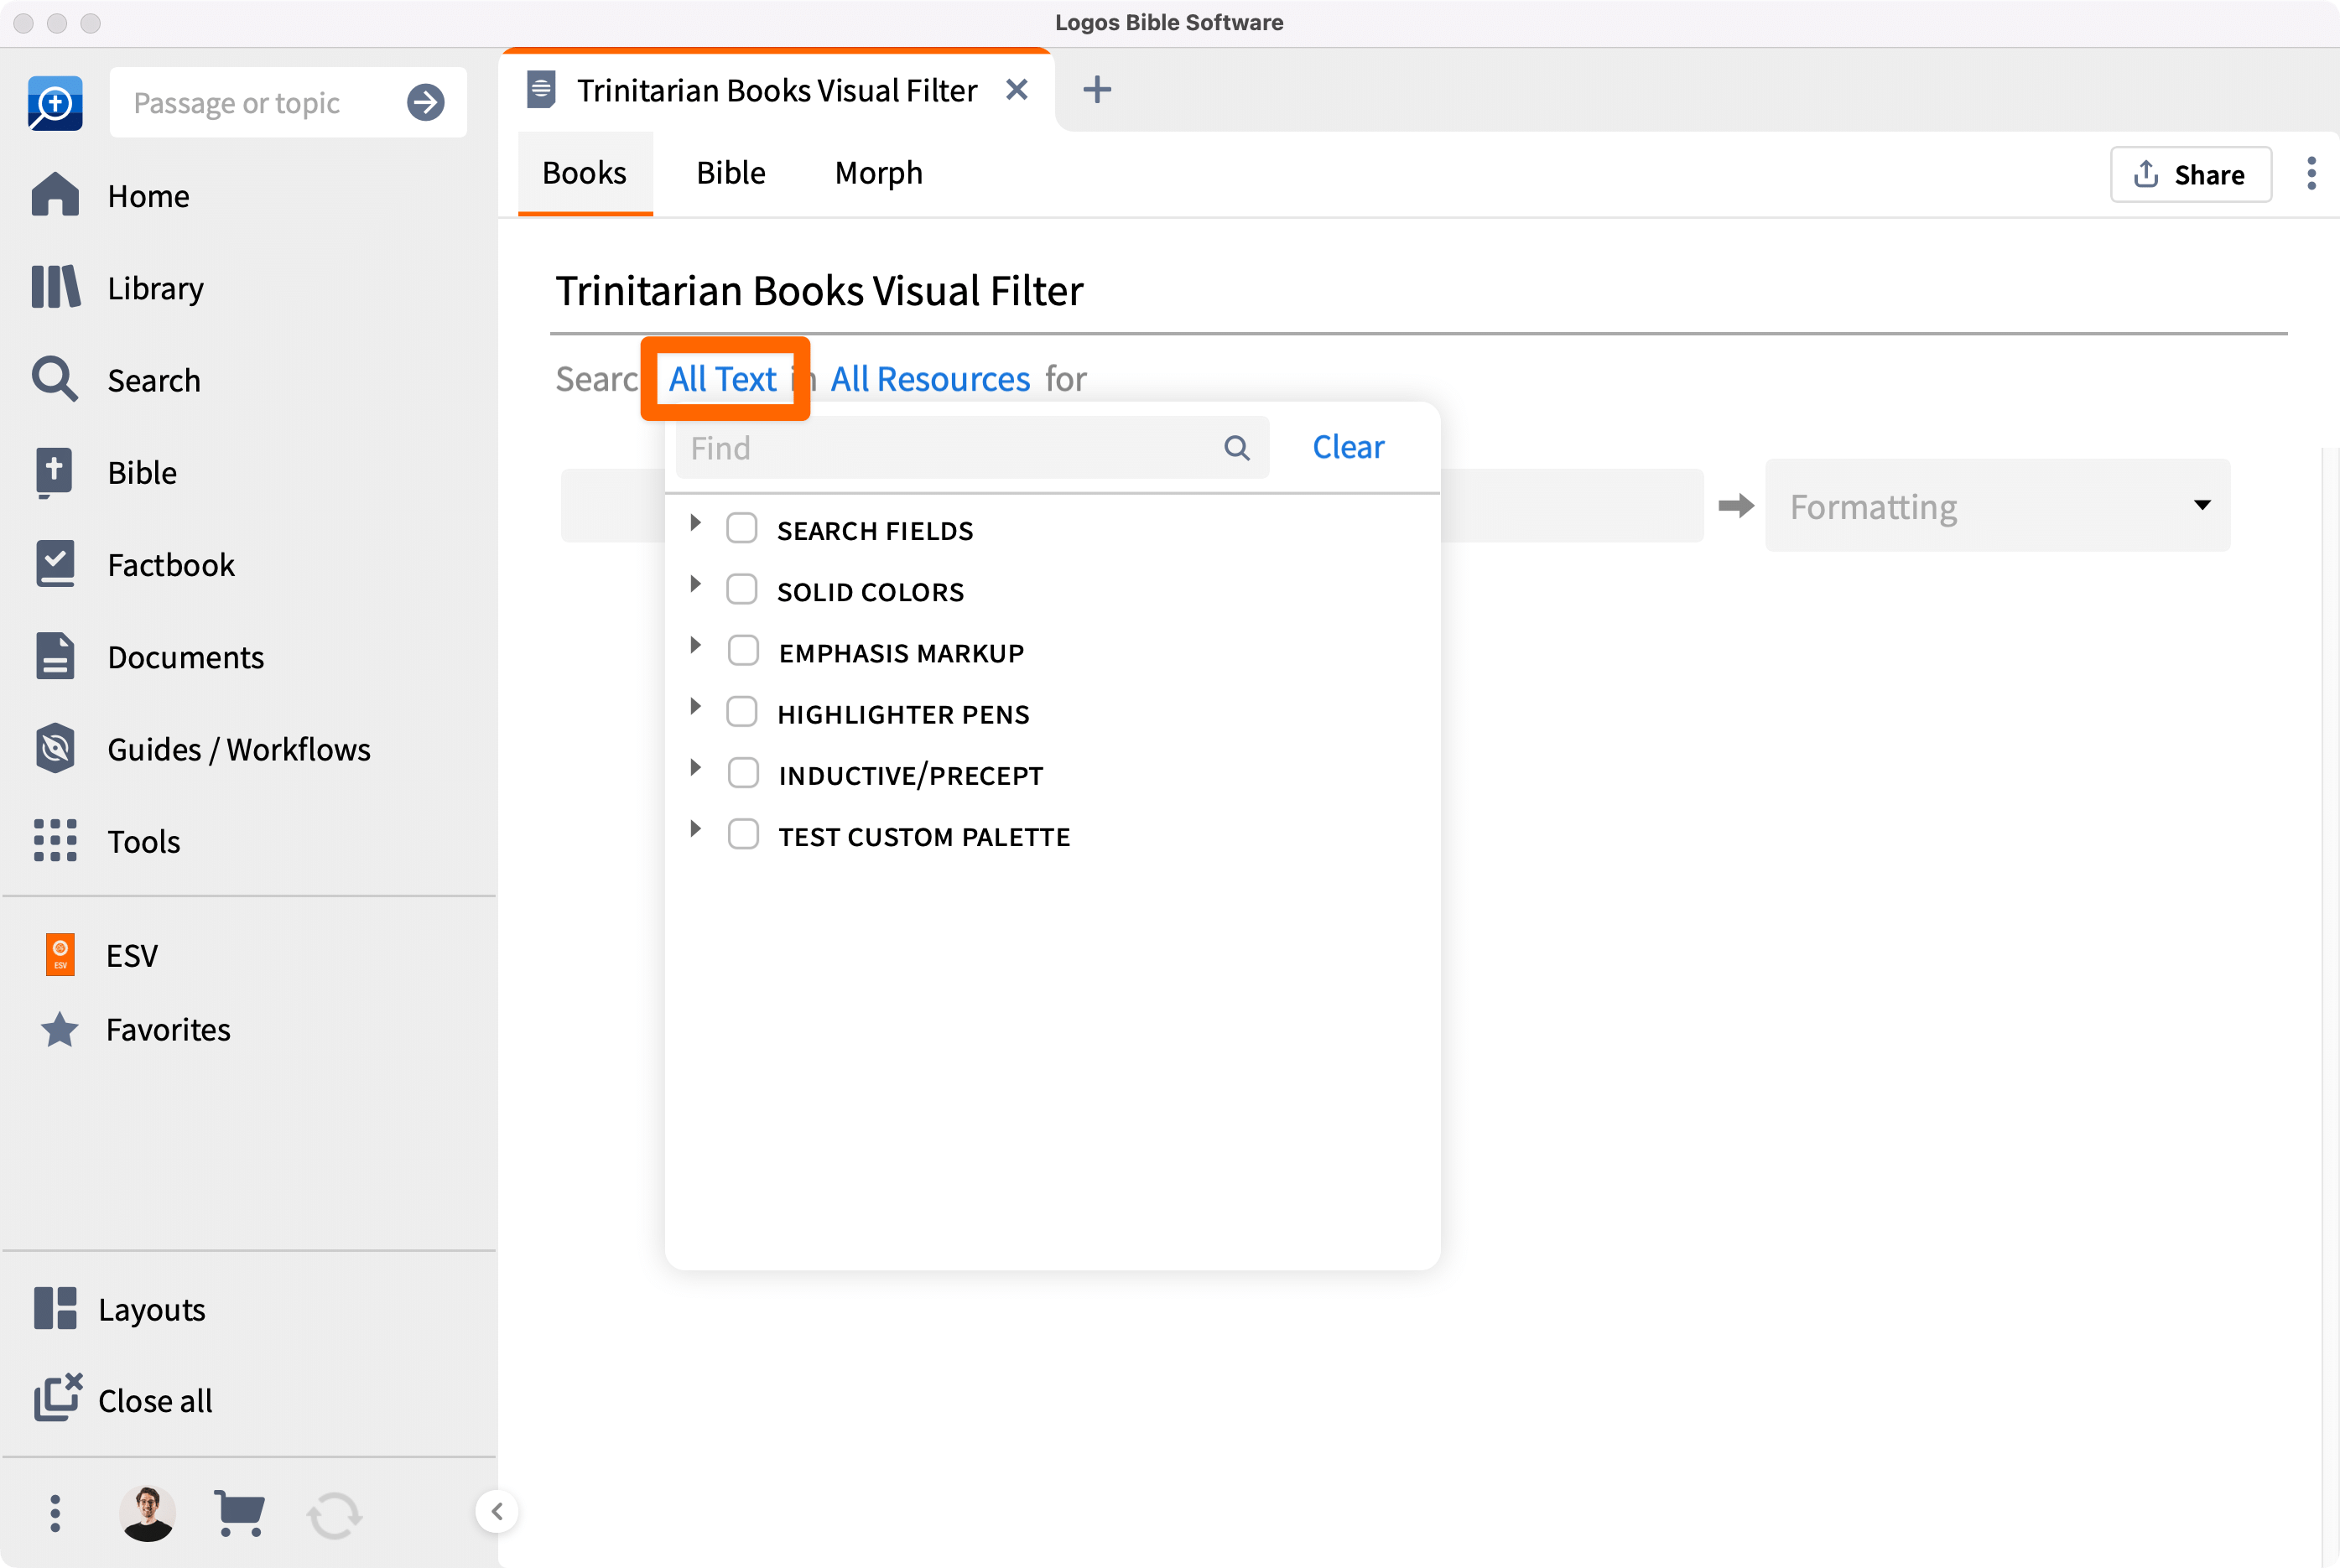Click the go arrow in passage box
The height and width of the screenshot is (1568, 2340).
[425, 102]
